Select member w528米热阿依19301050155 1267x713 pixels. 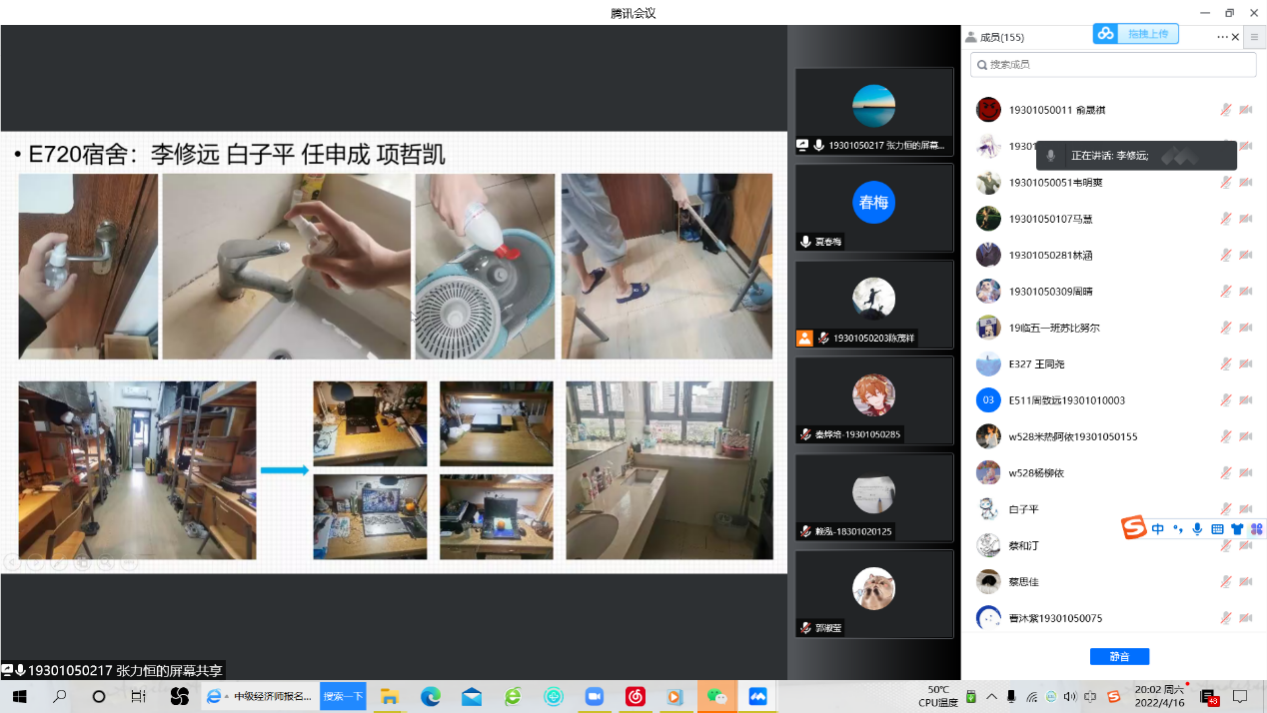coord(1113,437)
